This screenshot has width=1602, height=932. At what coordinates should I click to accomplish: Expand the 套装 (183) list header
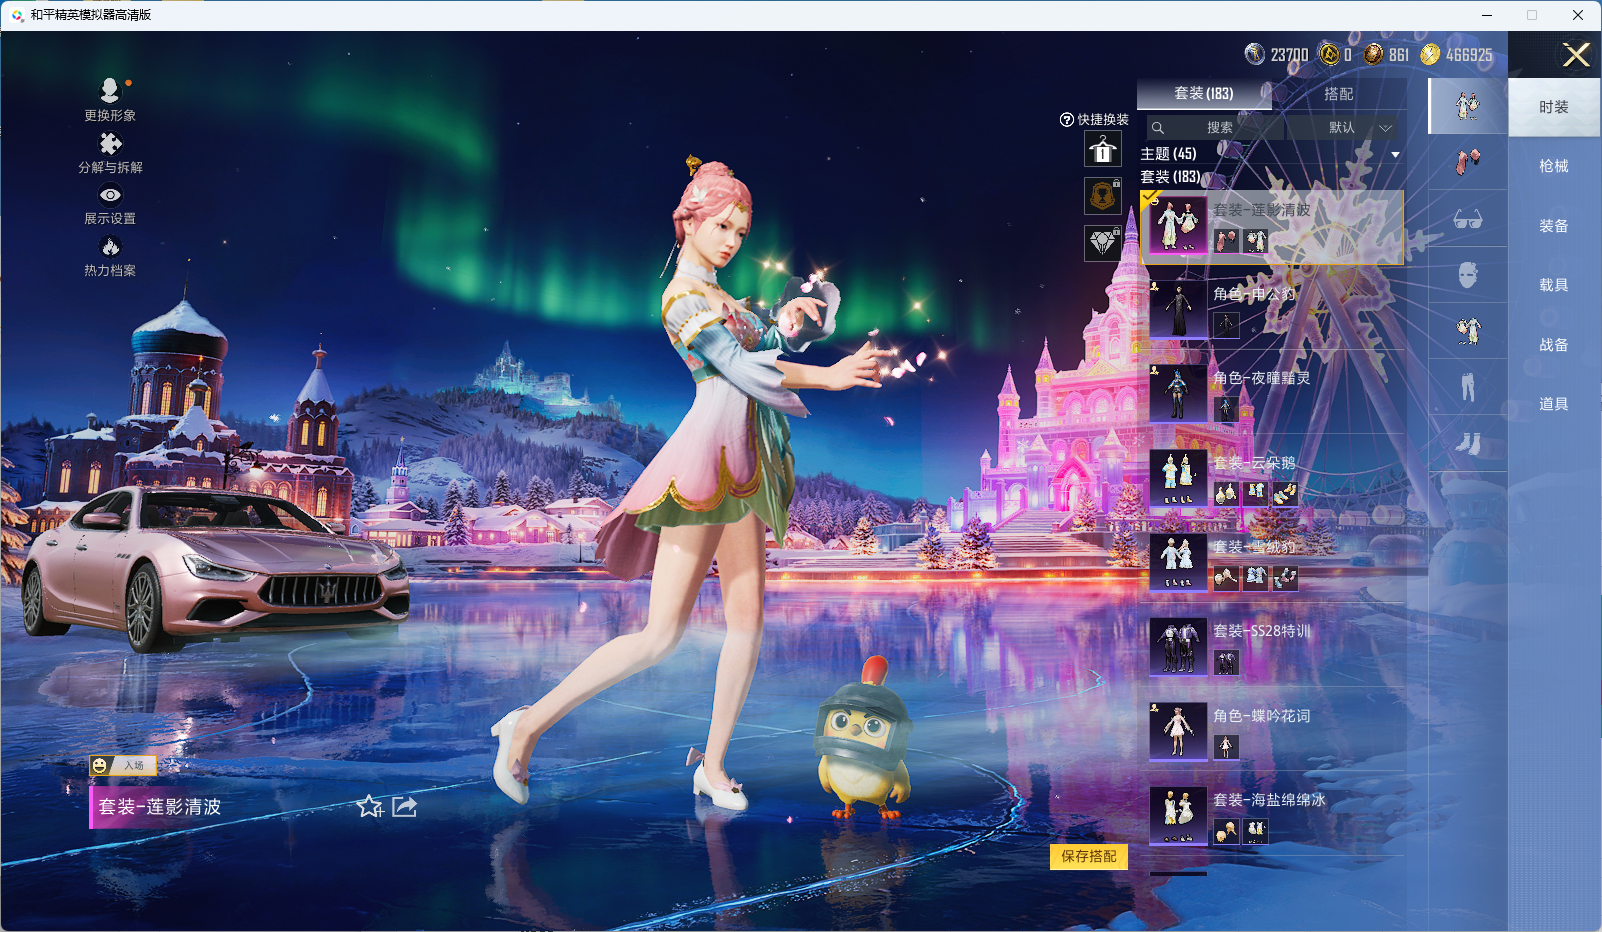click(1171, 177)
